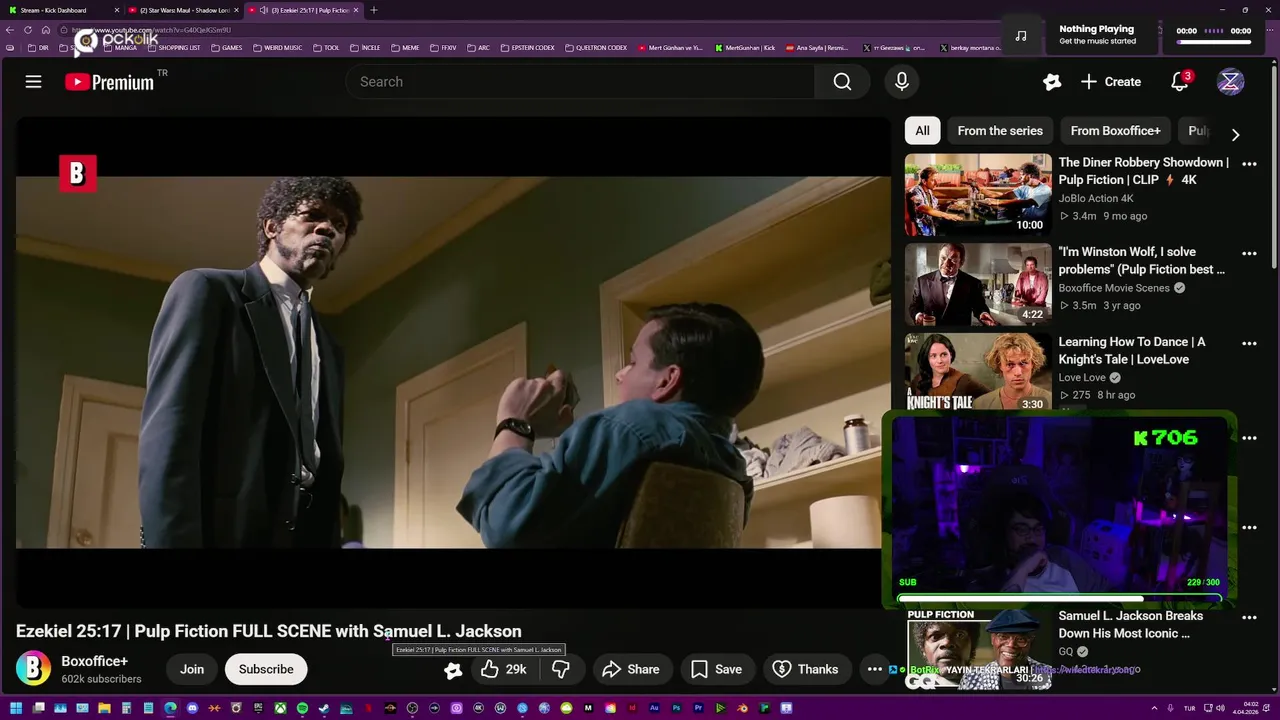Open The Diner Robbery Showdown video thumbnail
1280x720 pixels.
coord(978,194)
